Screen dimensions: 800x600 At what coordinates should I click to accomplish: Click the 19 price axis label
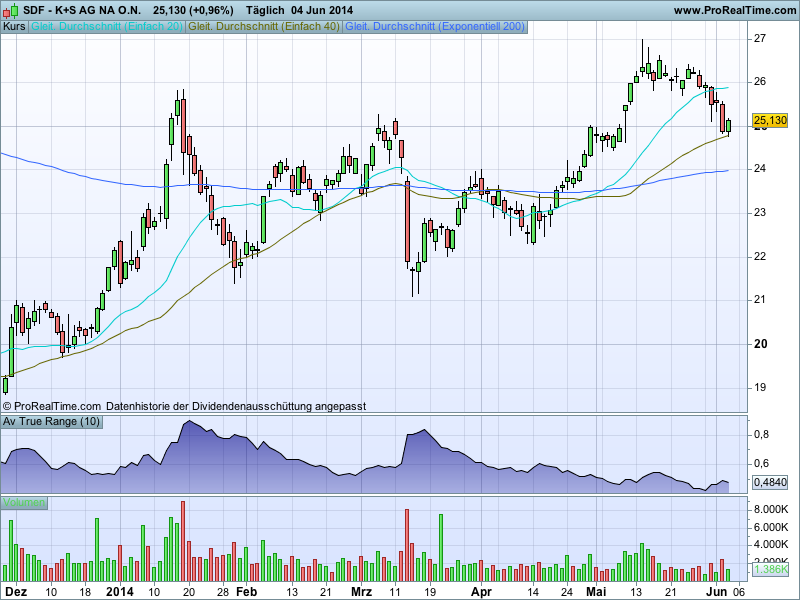(x=760, y=387)
